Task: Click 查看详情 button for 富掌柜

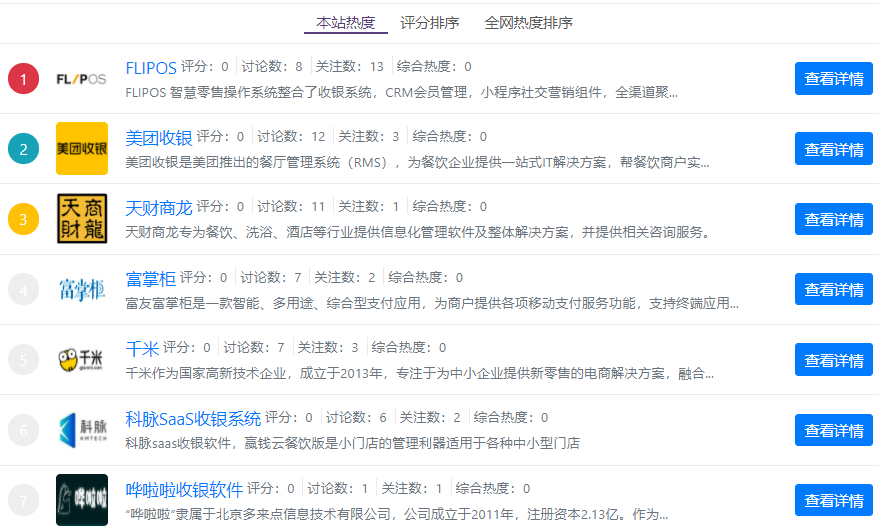Action: [834, 289]
